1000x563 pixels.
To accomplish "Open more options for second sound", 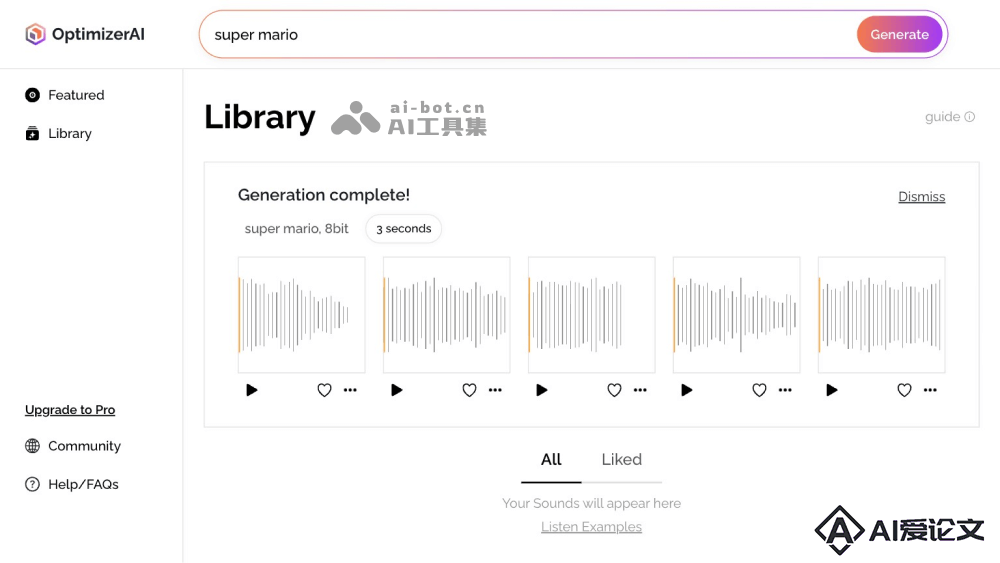I will 495,390.
